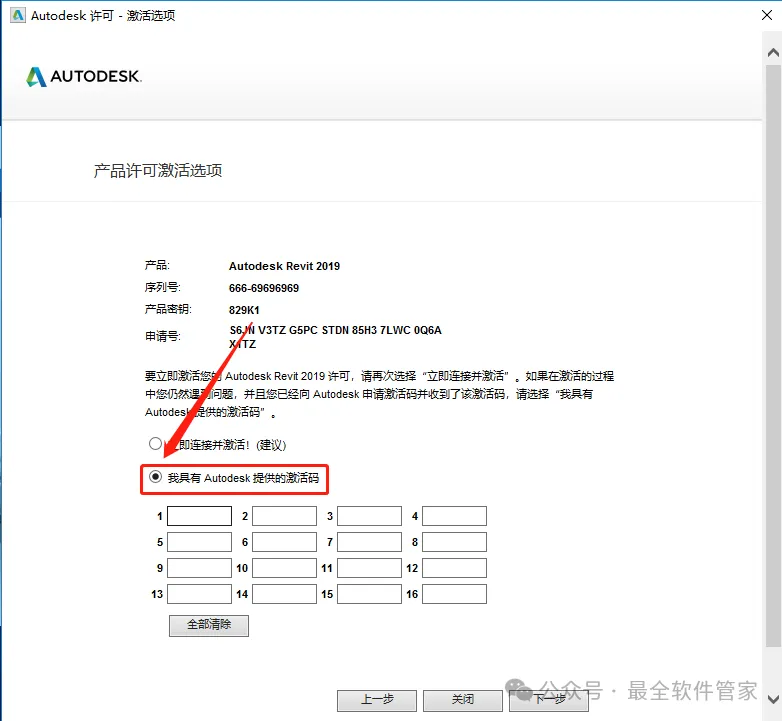Click the scrollbar up arrow
This screenshot has height=721, width=782.
click(773, 52)
